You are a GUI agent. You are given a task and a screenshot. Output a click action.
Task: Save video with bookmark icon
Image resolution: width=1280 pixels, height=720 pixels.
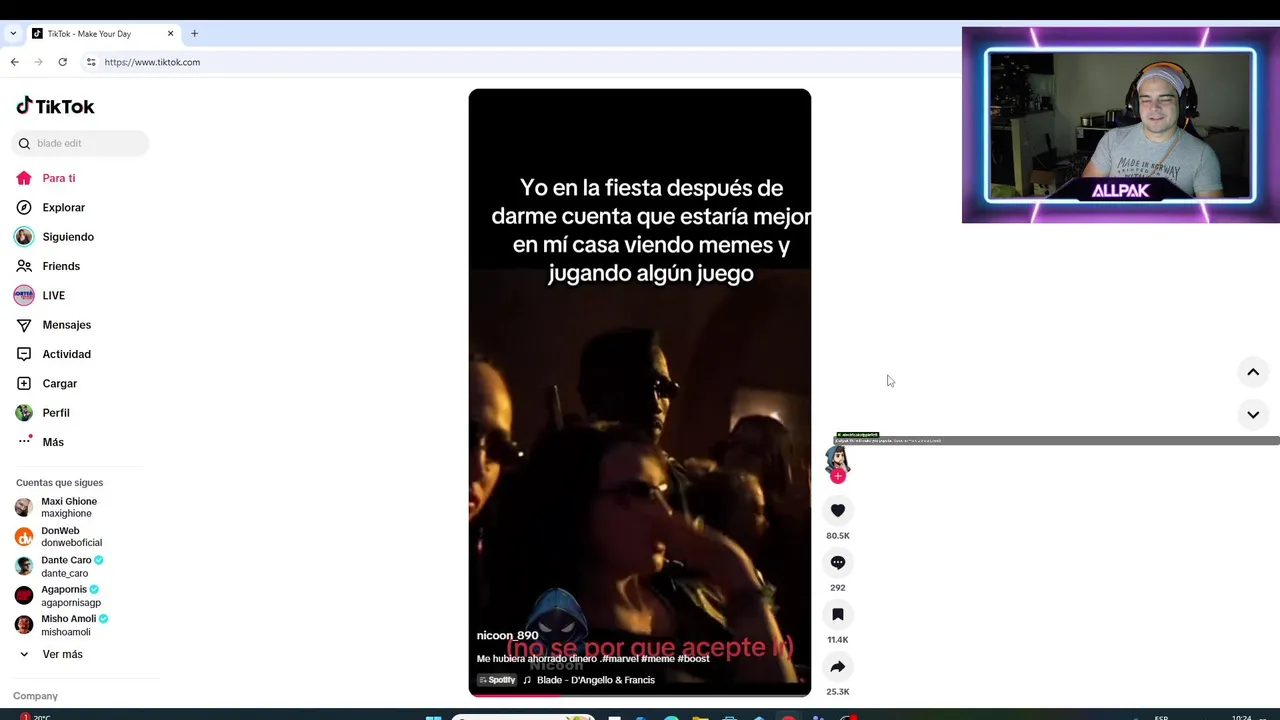(x=838, y=614)
